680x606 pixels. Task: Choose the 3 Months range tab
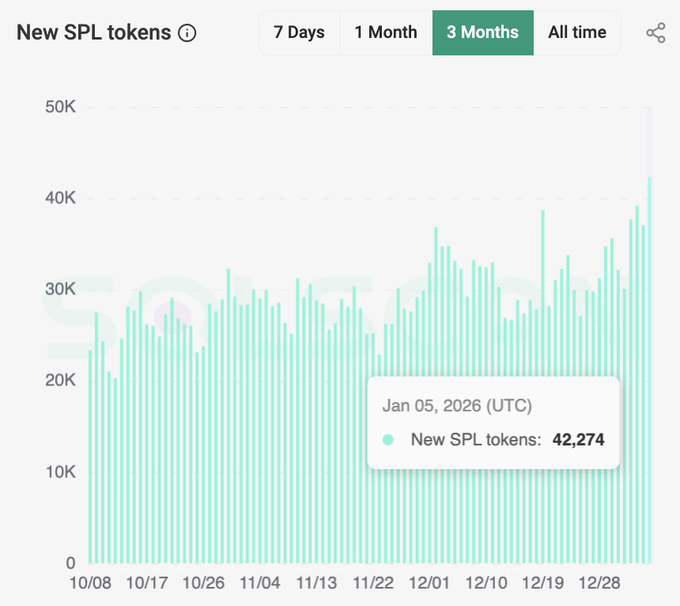point(482,32)
